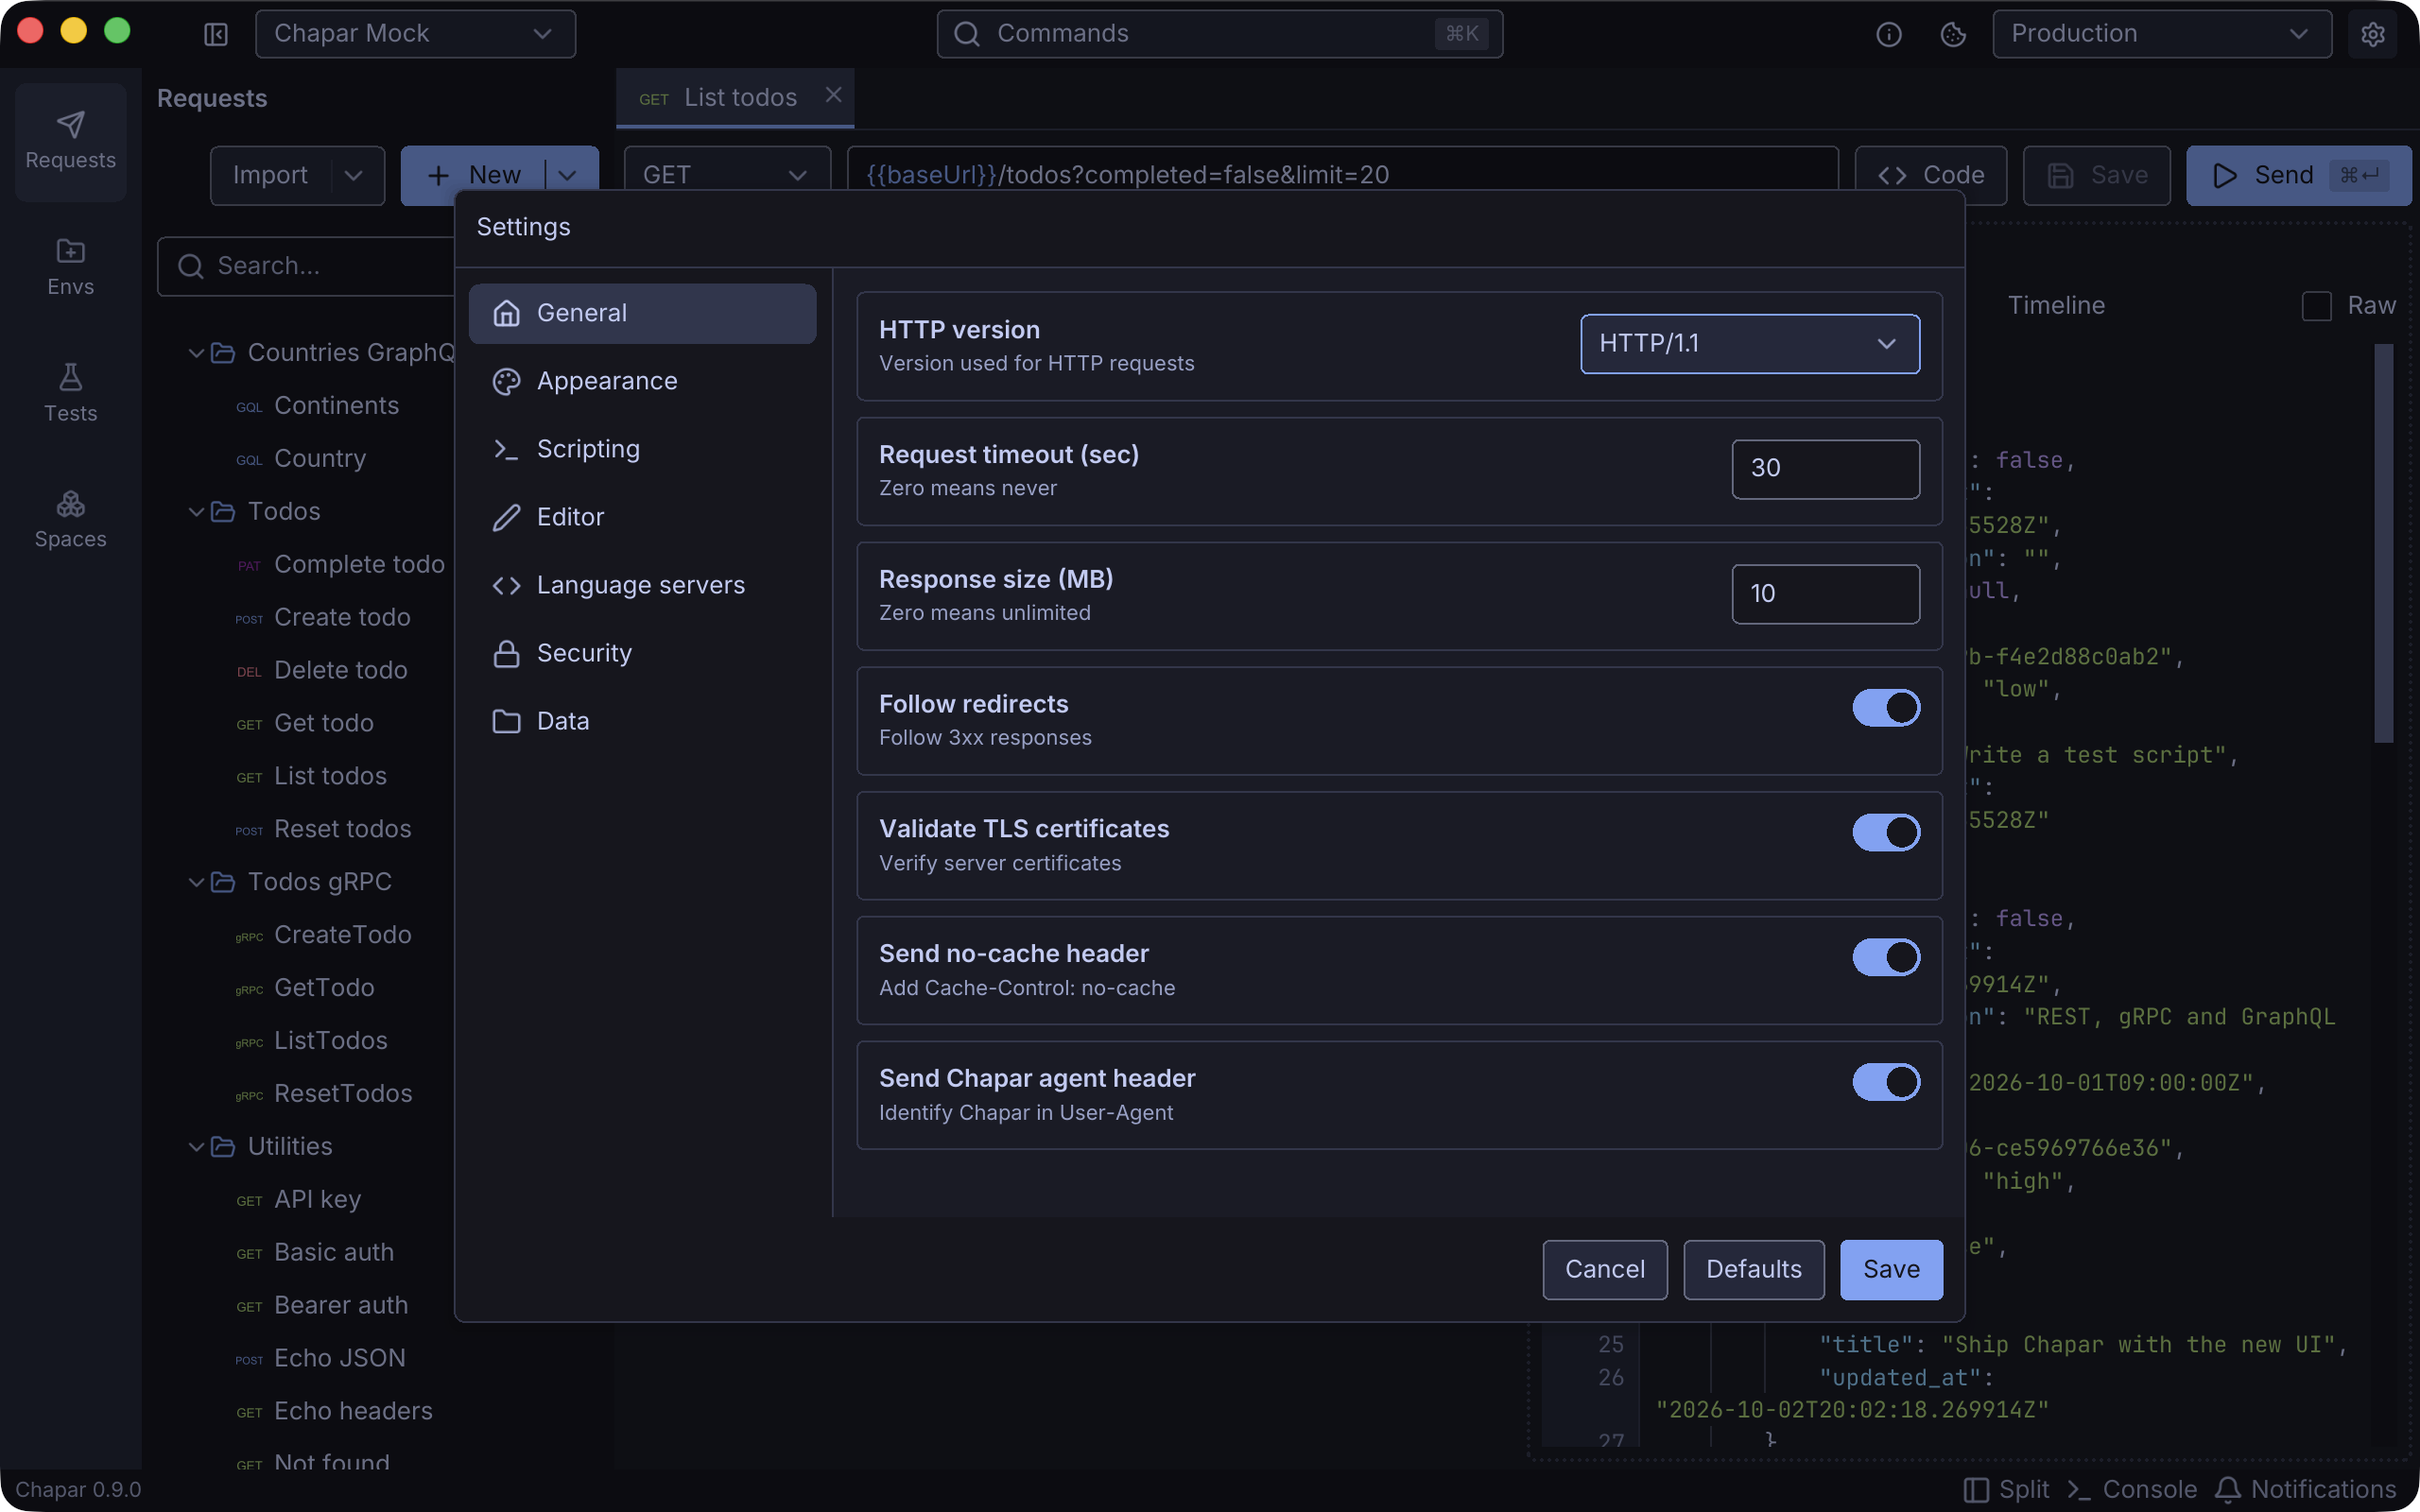Toggle the Send Chapar agent header switch
Screen dimensions: 2420x1512
[x=1886, y=1082]
